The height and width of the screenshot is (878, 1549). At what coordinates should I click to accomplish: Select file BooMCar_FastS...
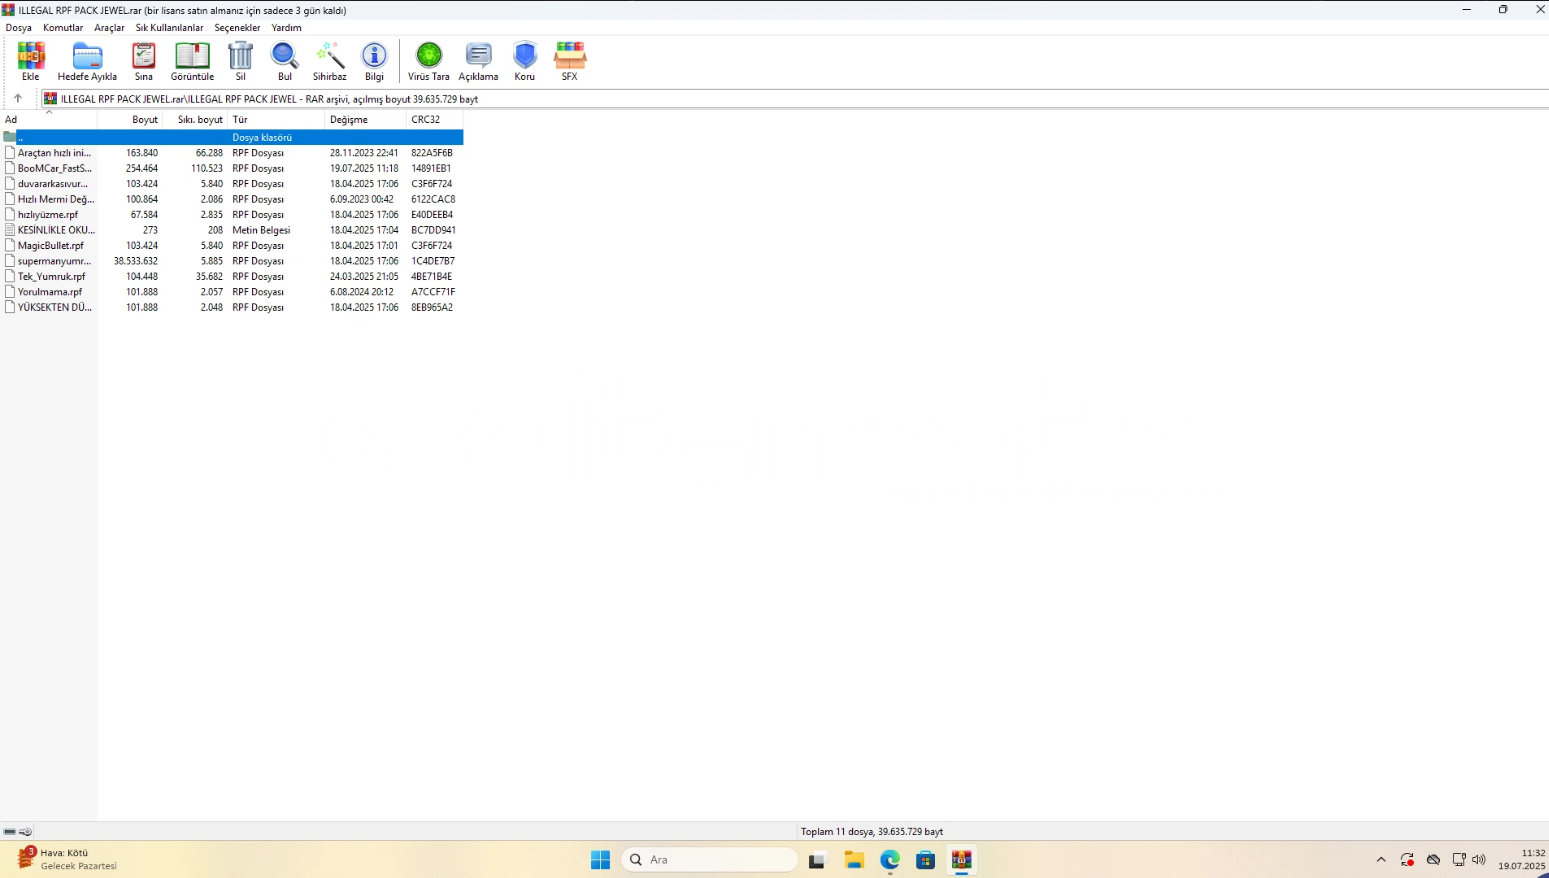54,168
